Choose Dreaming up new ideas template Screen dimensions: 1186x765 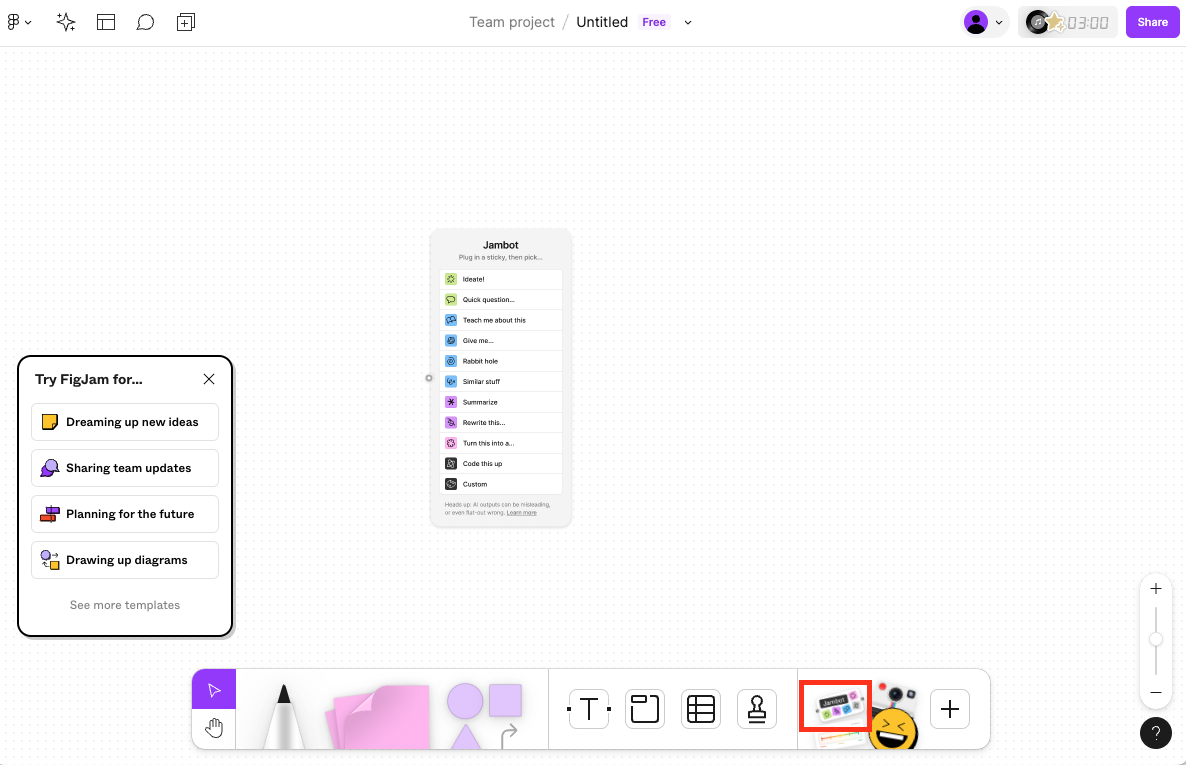click(x=125, y=421)
